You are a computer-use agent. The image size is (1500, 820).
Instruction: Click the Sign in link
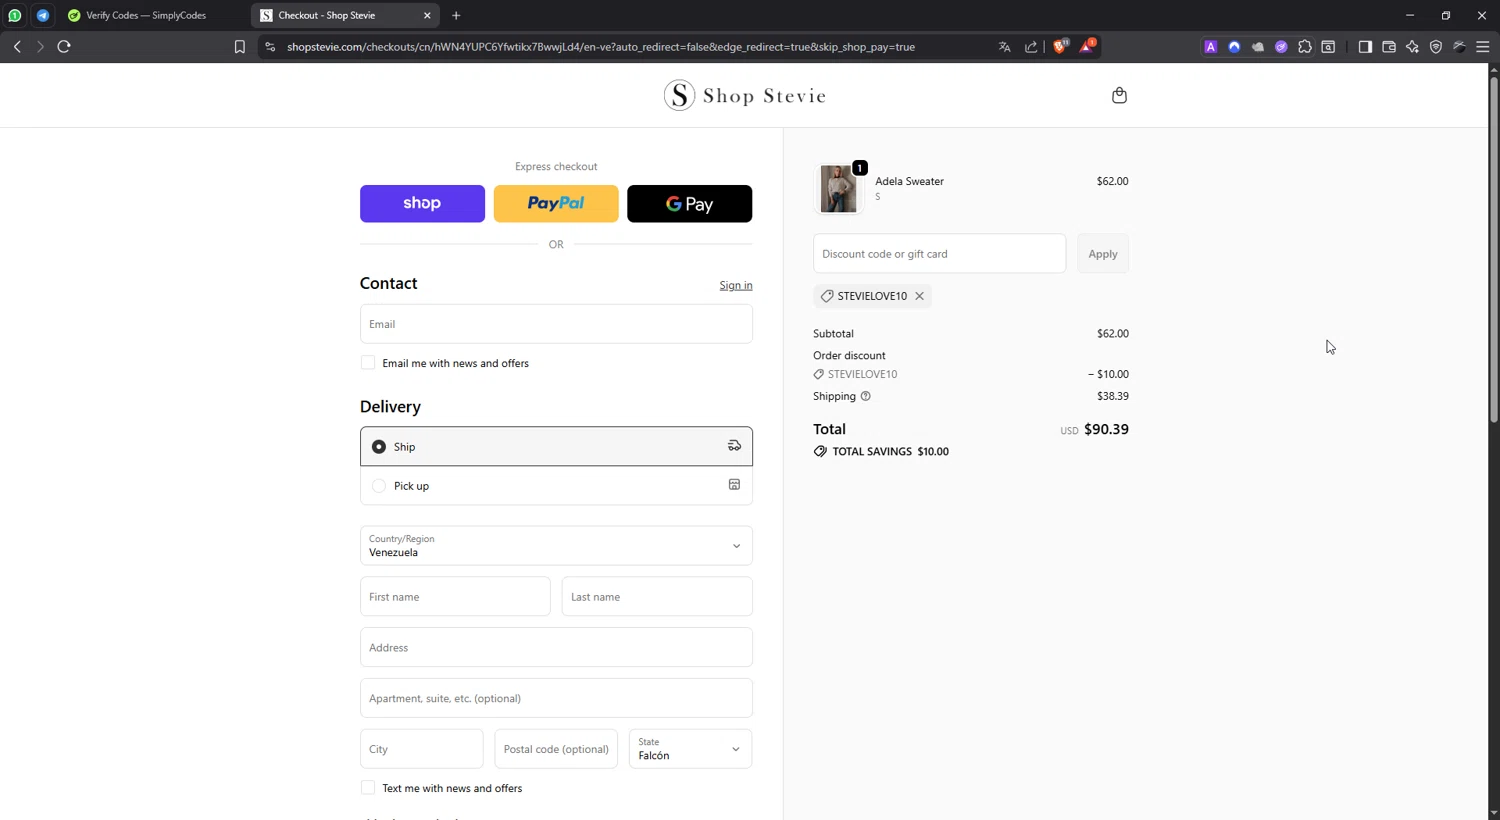click(x=736, y=285)
